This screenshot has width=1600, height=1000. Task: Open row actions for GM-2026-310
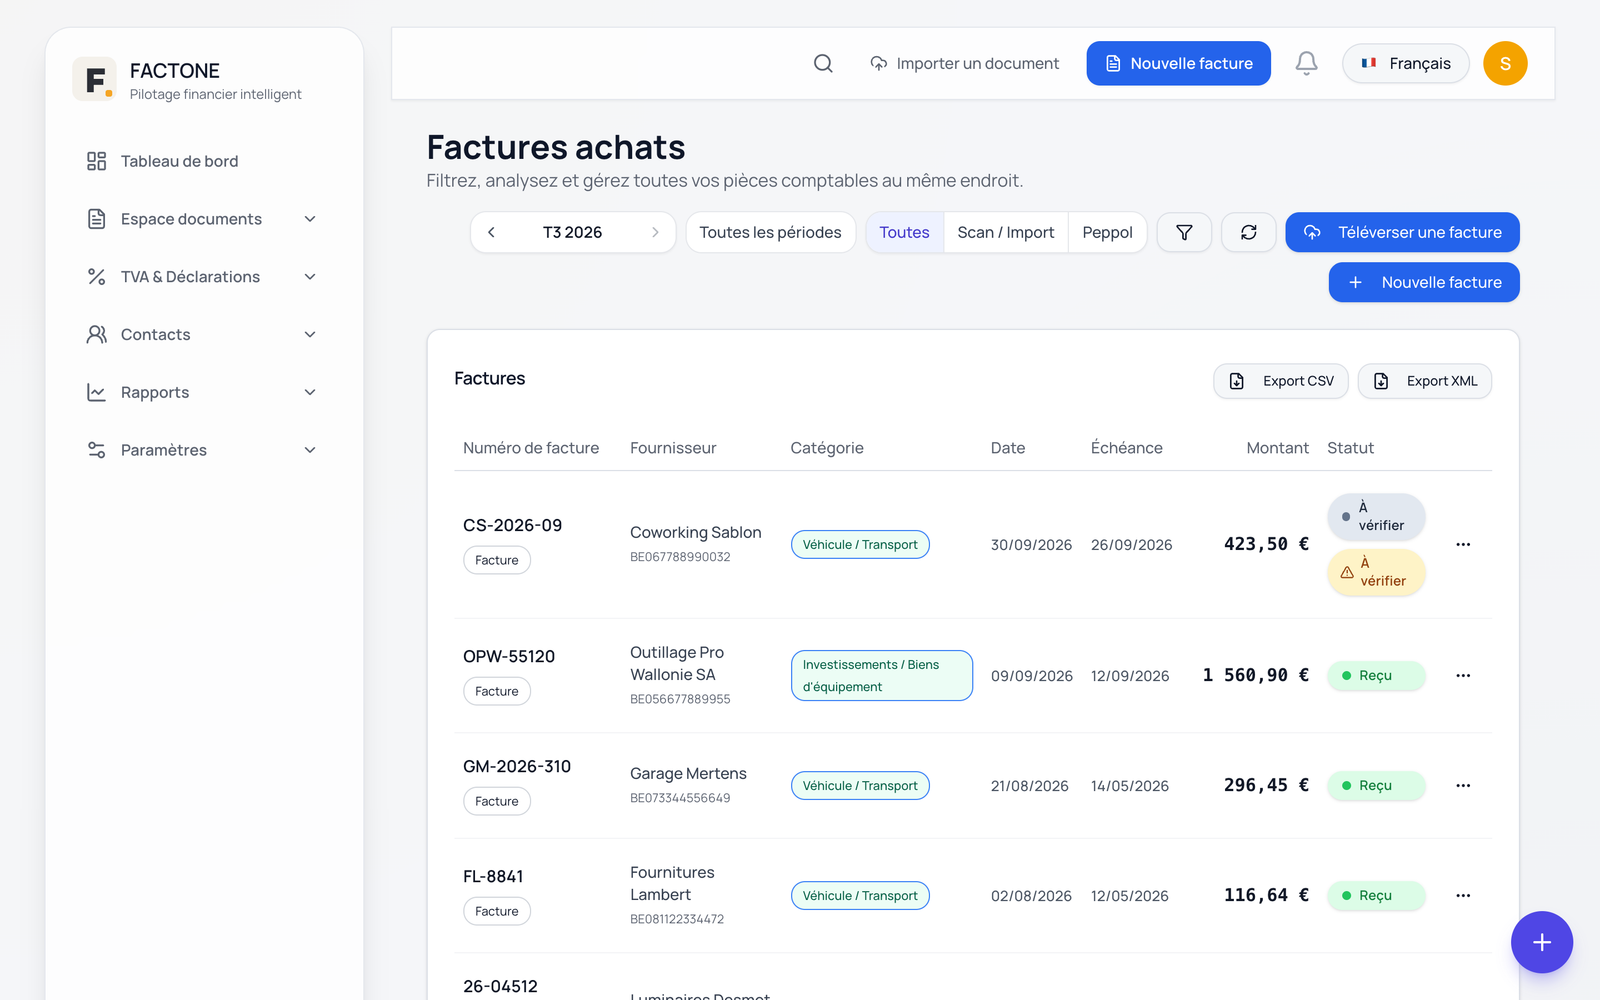[x=1463, y=785]
